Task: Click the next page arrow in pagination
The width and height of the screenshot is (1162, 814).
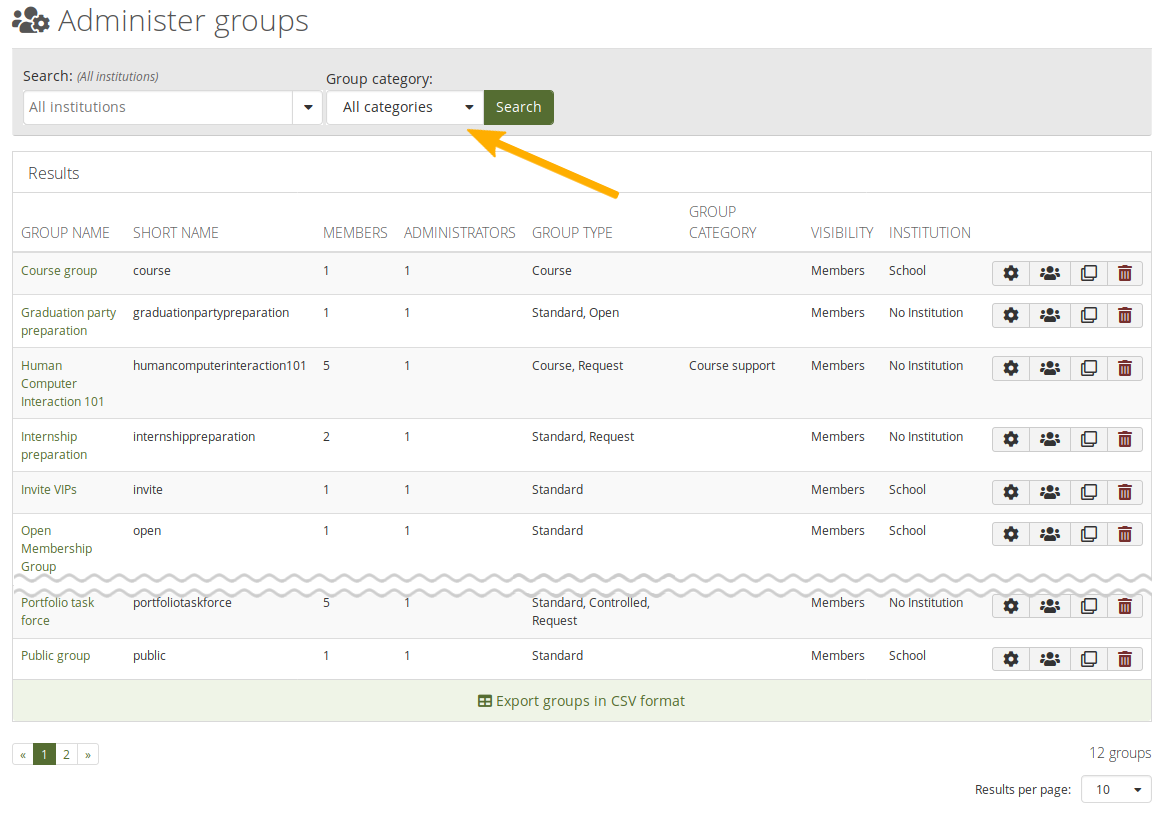Action: point(88,755)
